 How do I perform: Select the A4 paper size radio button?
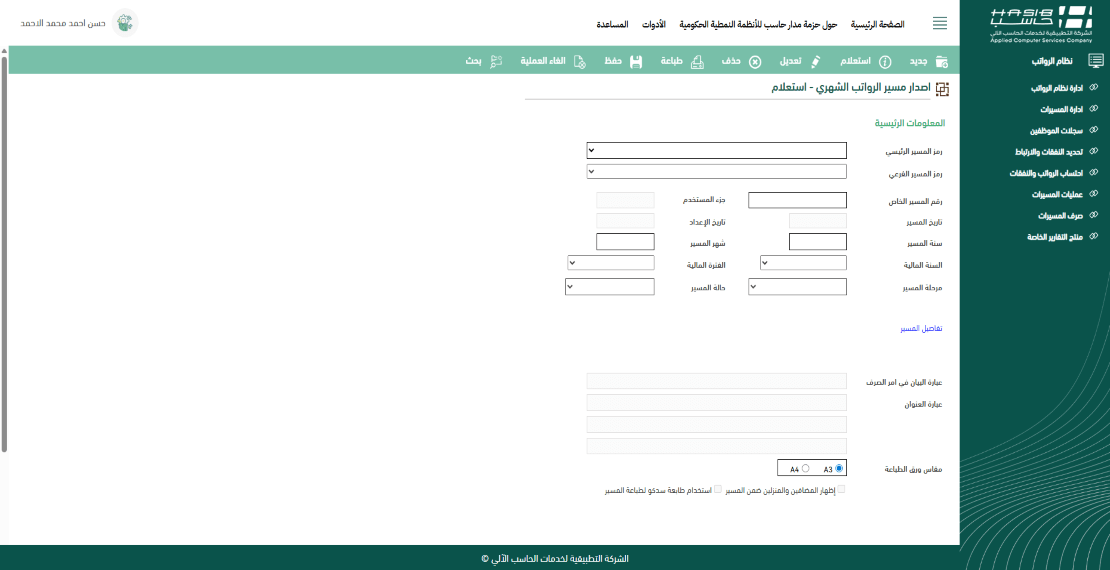[x=806, y=468]
